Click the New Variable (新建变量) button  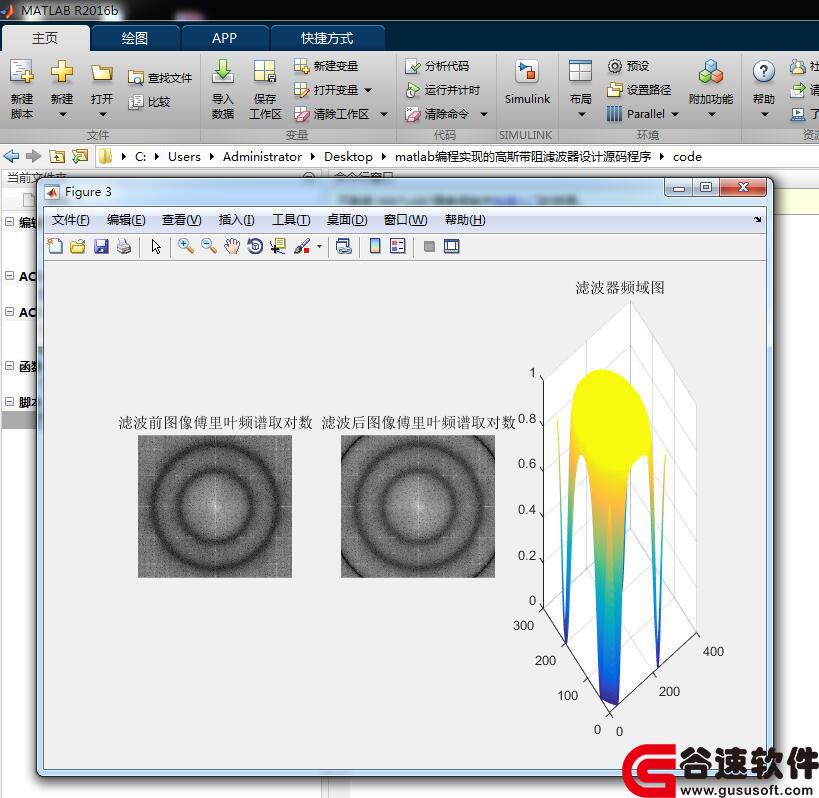click(326, 66)
